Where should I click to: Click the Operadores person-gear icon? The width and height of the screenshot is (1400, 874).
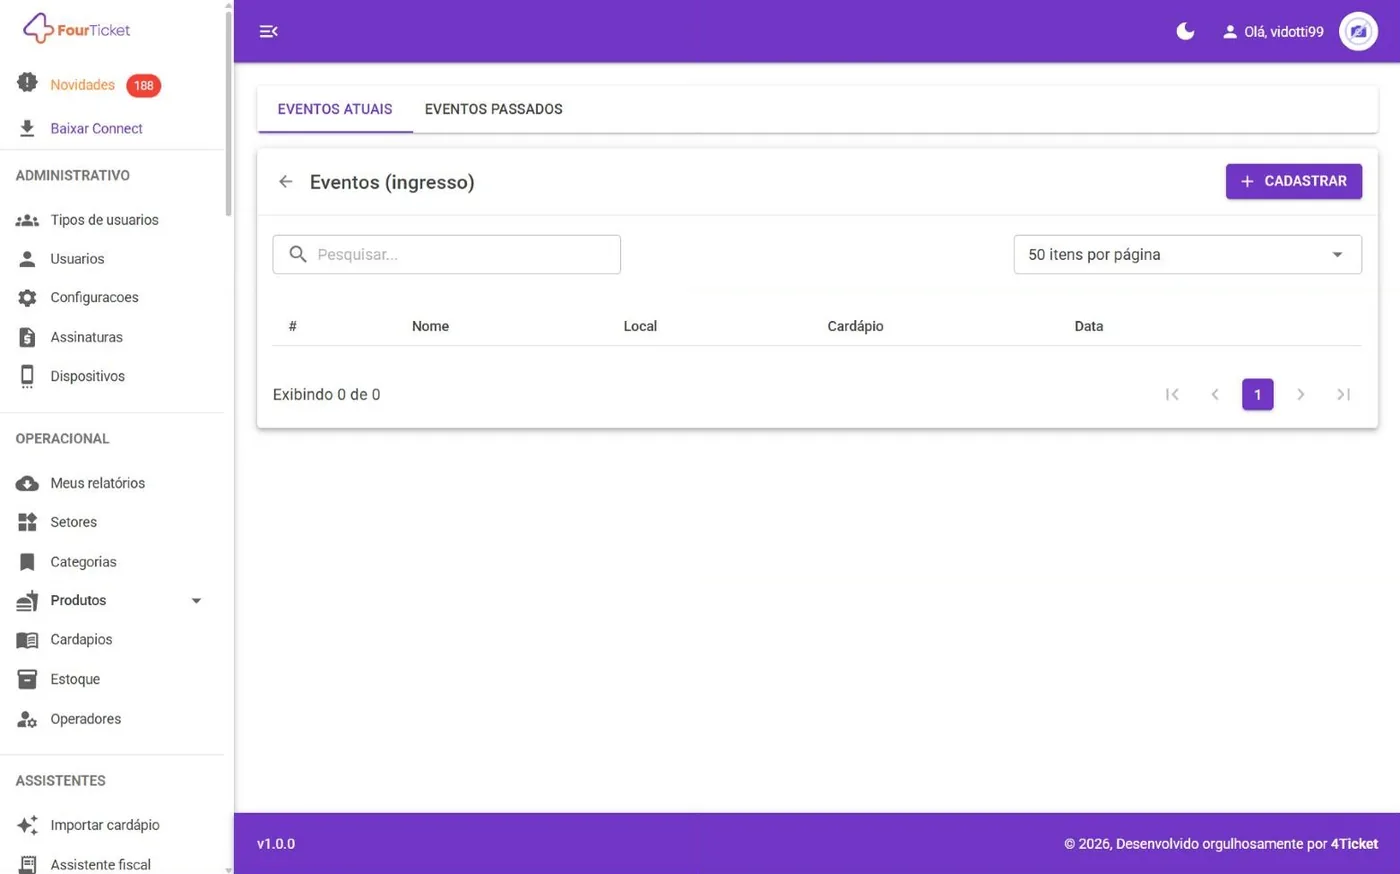coord(27,719)
